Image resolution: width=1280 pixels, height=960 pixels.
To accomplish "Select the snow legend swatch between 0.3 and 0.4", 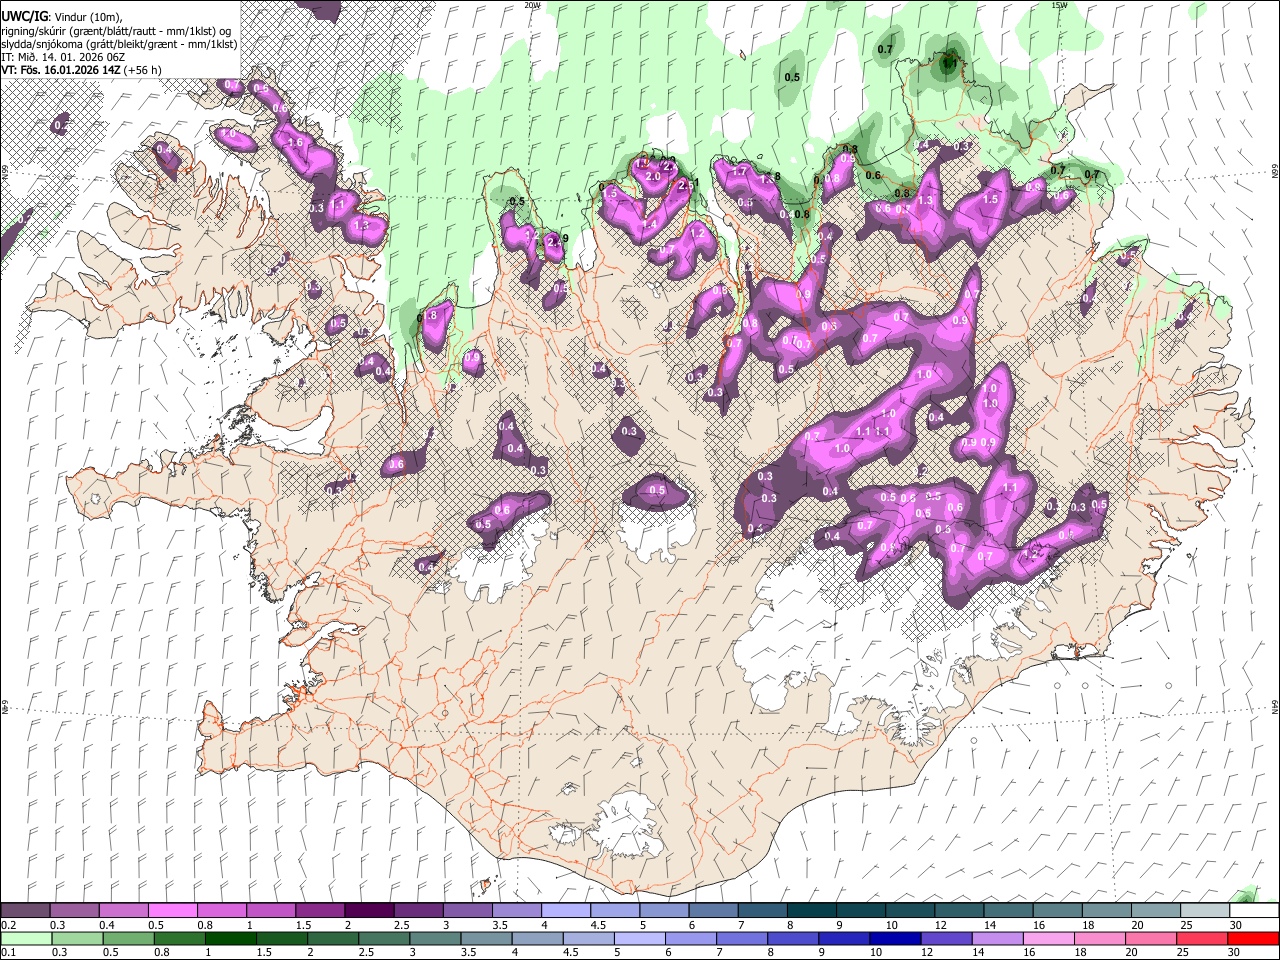I will 74,910.
